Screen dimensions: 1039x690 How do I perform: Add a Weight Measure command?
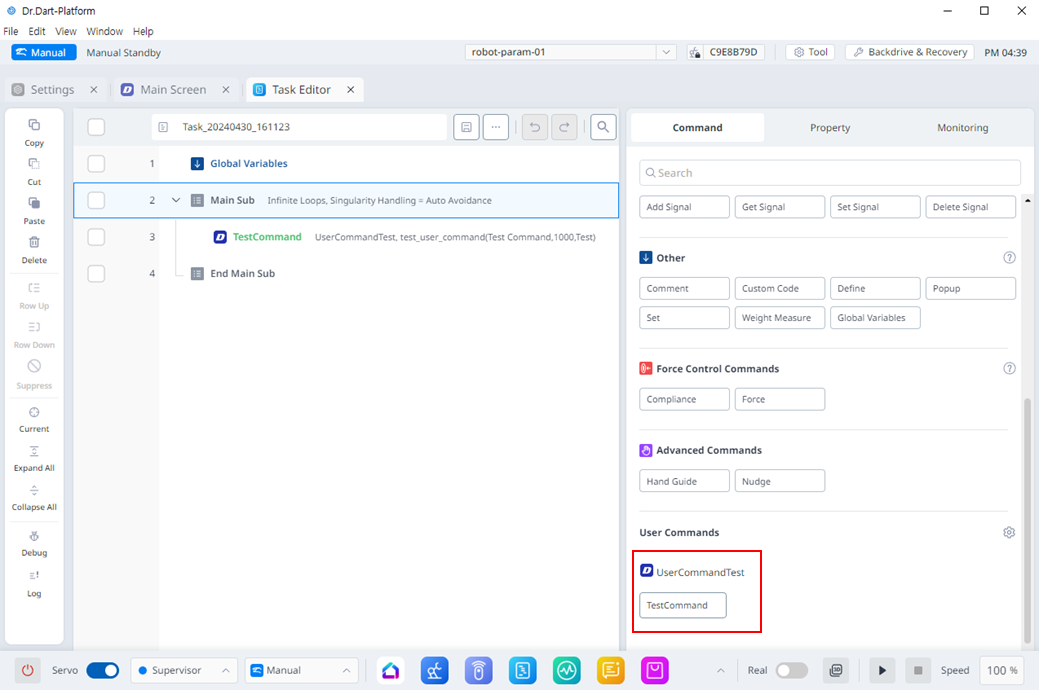coord(779,317)
